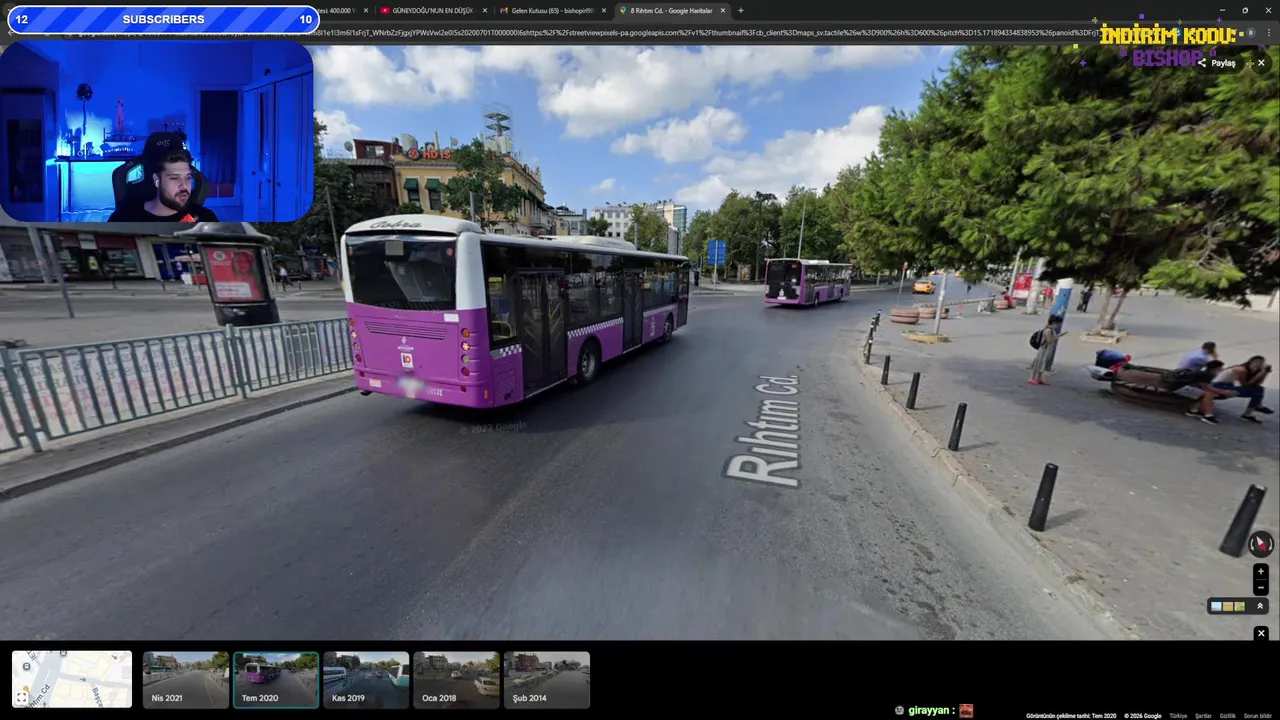Click the Görüntünün çekilme tarihi text
This screenshot has height=720, width=1280.
coord(1071,716)
